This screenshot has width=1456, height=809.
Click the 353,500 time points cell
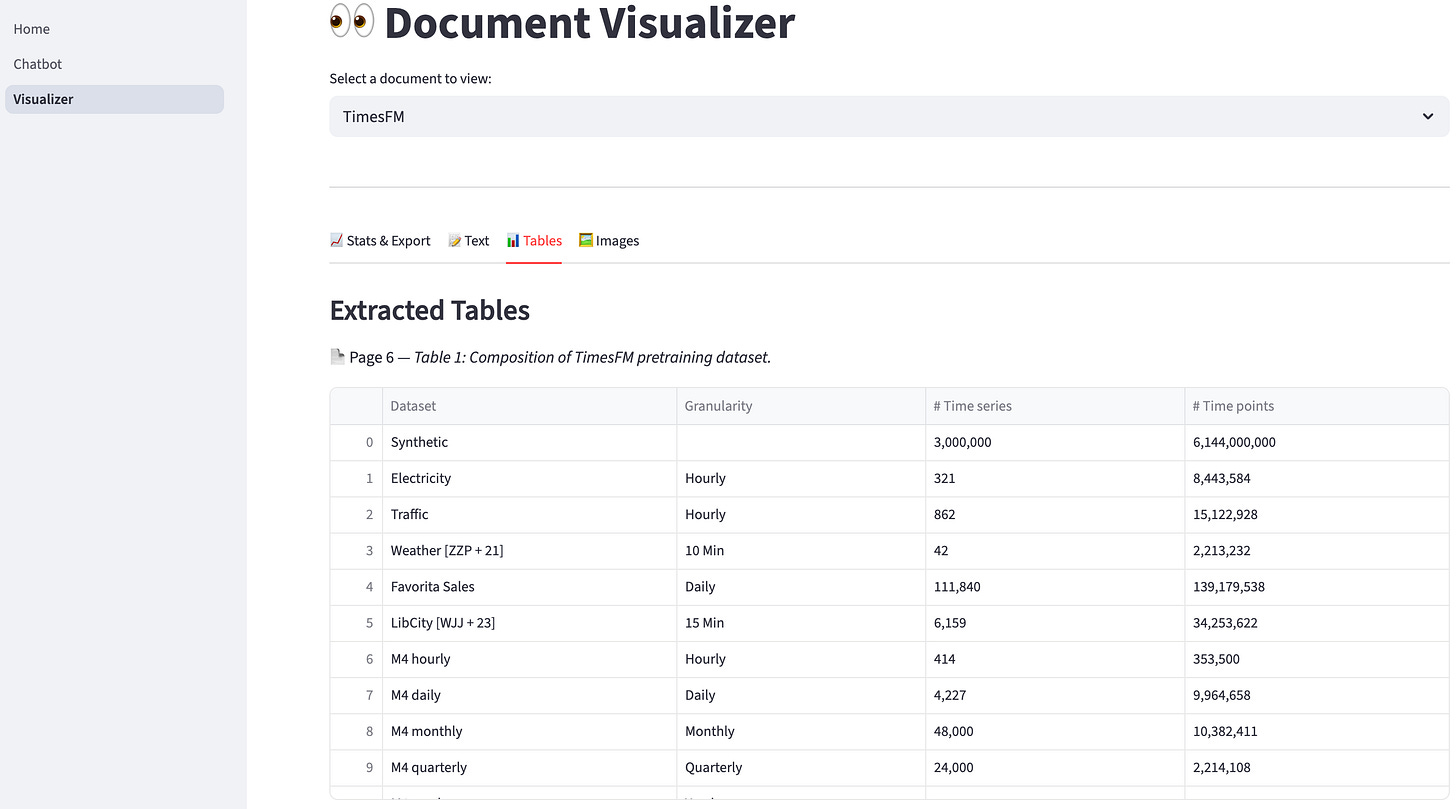click(1316, 659)
